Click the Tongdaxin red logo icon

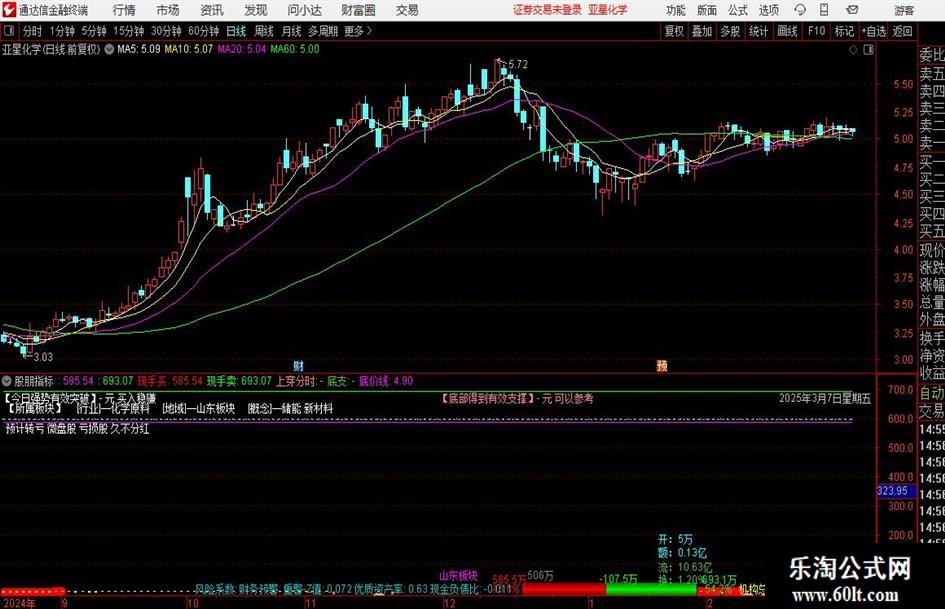point(8,10)
